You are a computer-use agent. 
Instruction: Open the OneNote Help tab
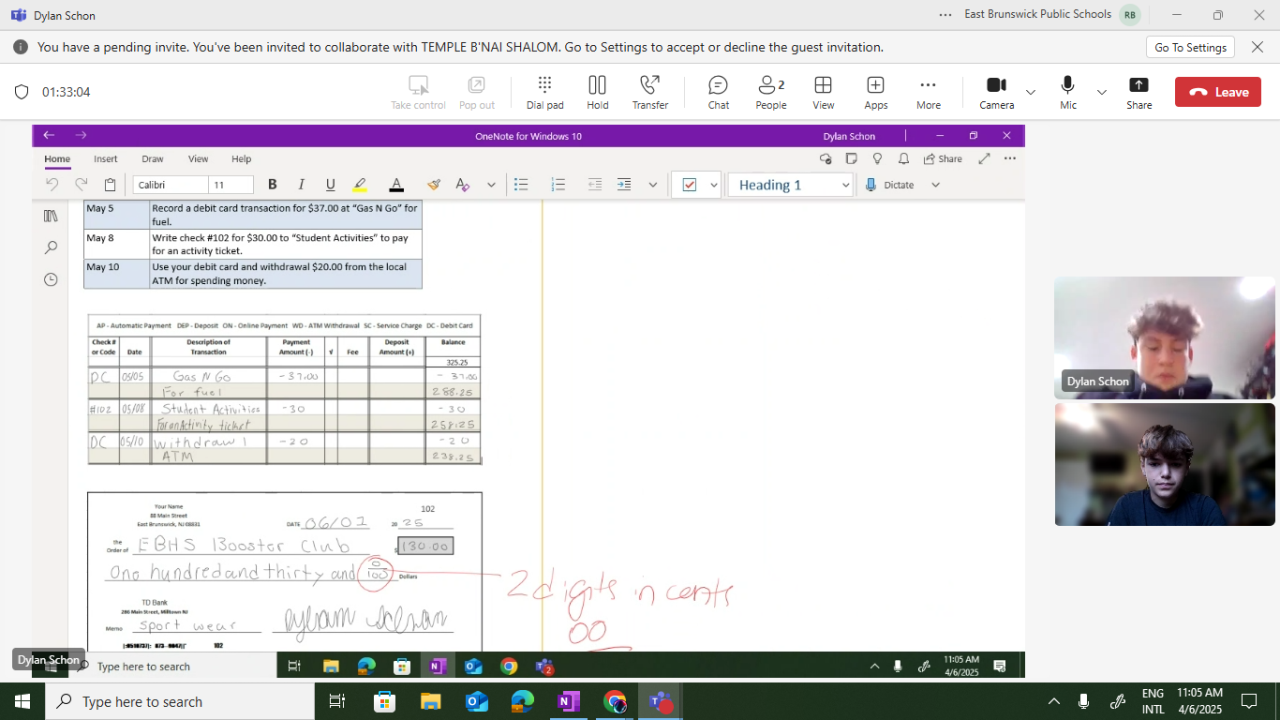coord(241,159)
